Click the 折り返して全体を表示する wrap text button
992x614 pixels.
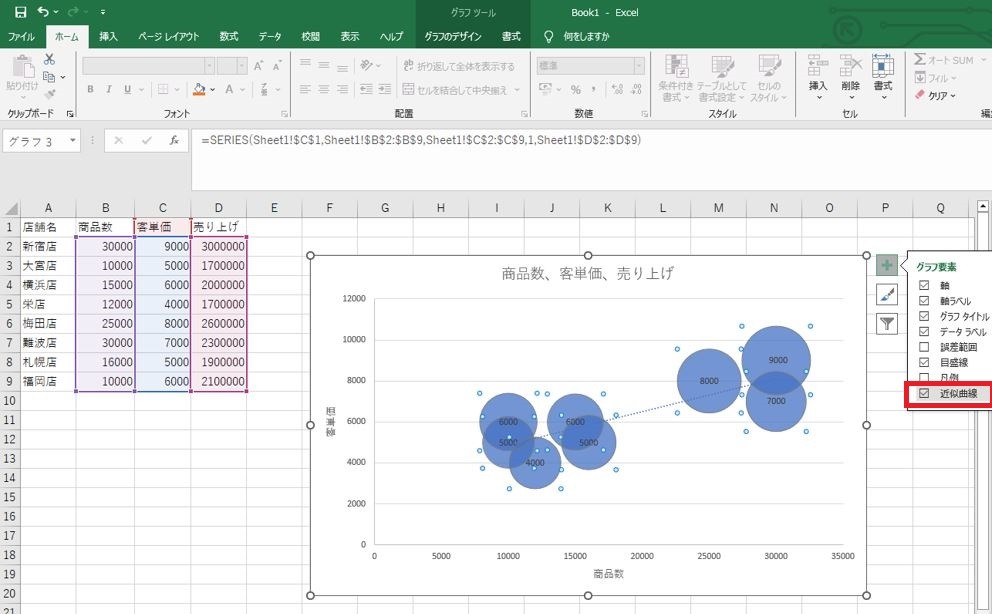point(459,66)
